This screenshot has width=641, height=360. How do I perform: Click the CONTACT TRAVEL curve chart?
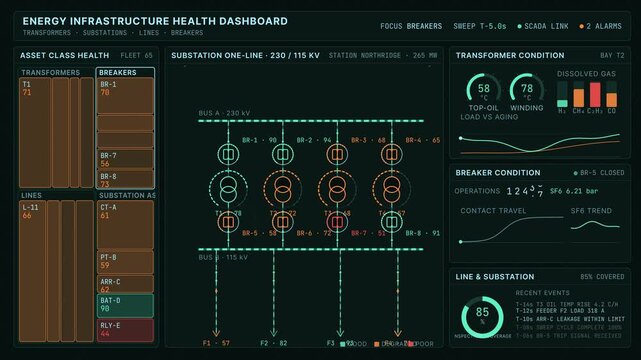[x=512, y=230]
